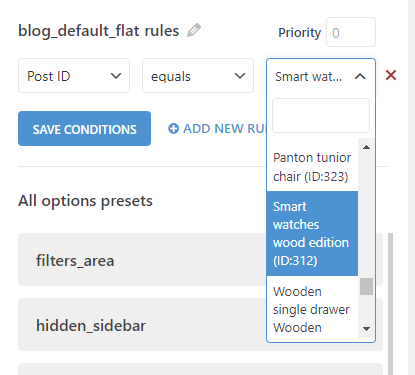Screen dimensions: 415x375
Task: Remove the rule with red X icon
Action: click(391, 75)
